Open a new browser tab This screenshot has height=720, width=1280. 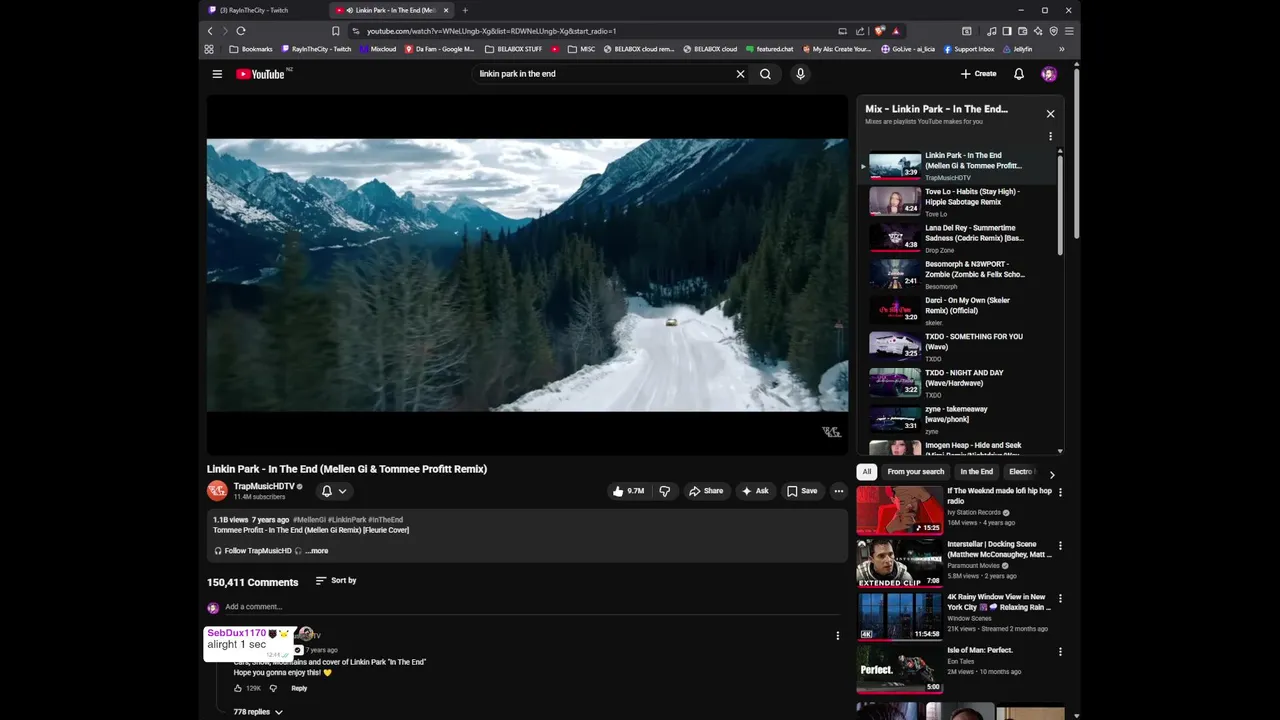465,10
